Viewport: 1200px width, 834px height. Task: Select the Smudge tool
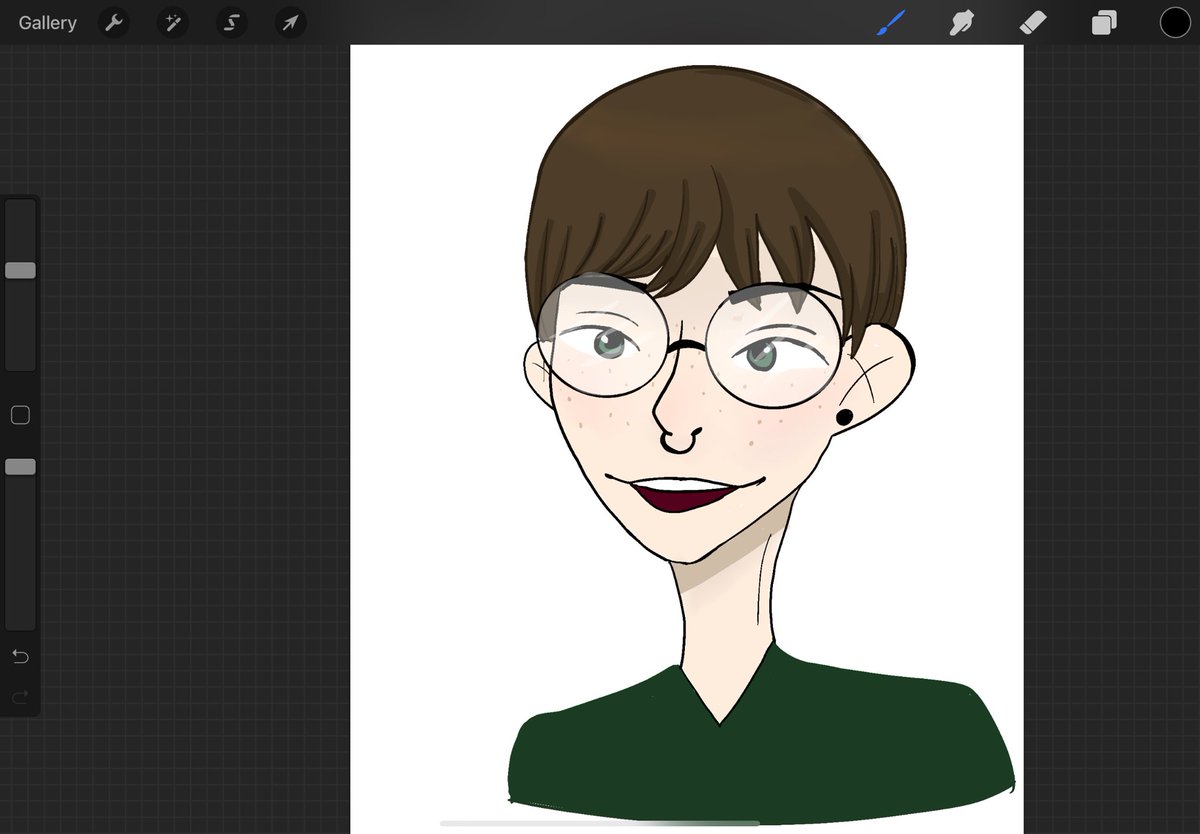coord(961,23)
